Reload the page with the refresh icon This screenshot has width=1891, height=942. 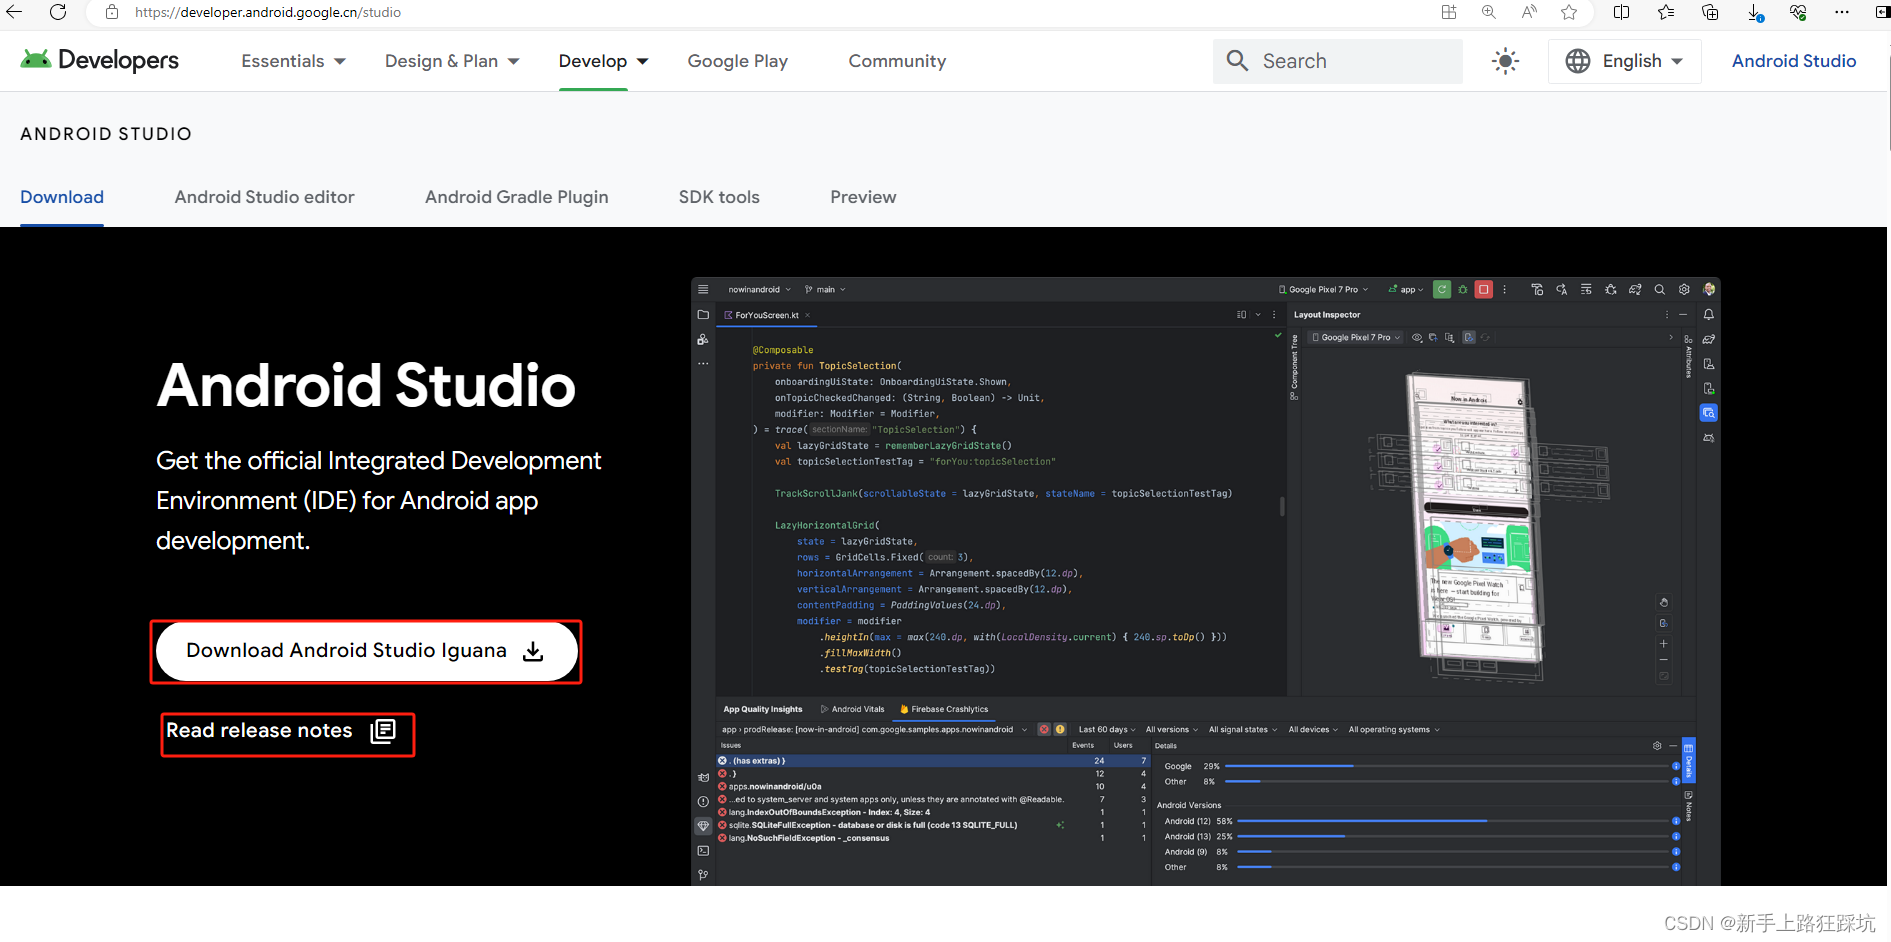click(58, 12)
